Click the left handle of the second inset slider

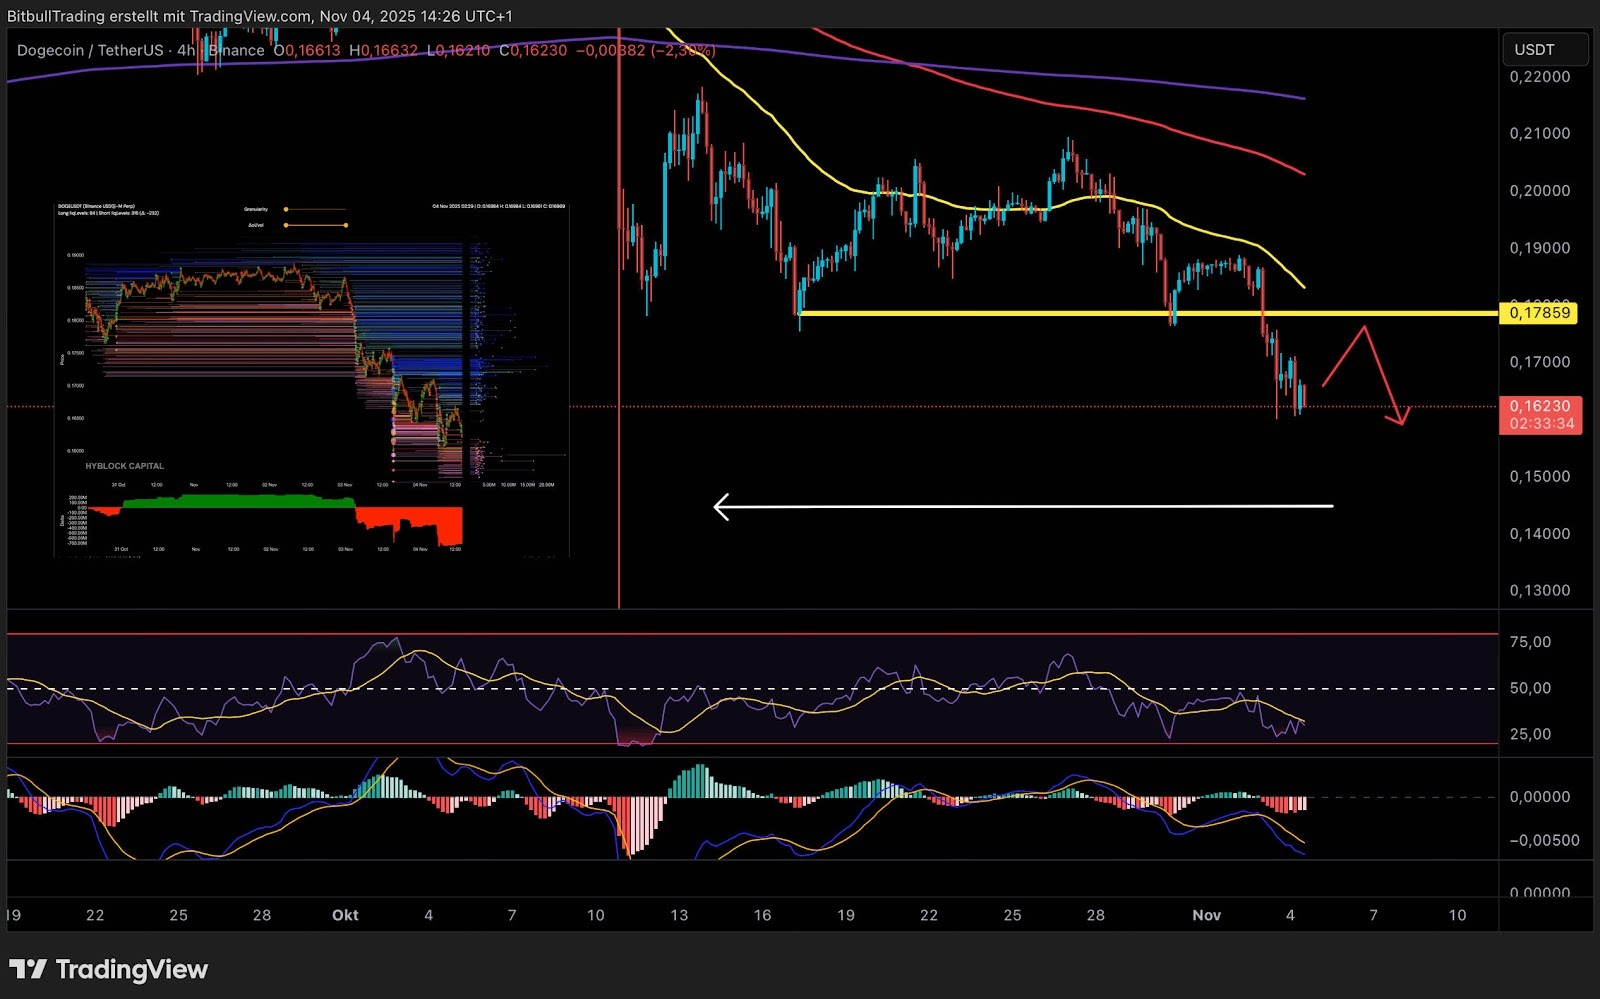point(286,225)
